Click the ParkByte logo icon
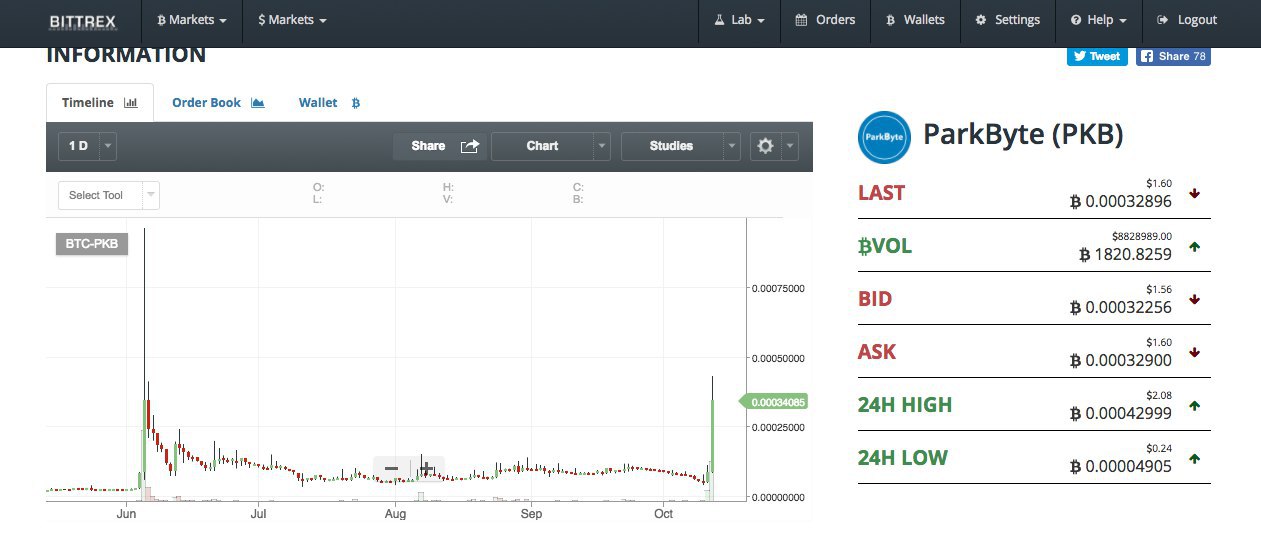The width and height of the screenshot is (1261, 547). pyautogui.click(x=884, y=137)
